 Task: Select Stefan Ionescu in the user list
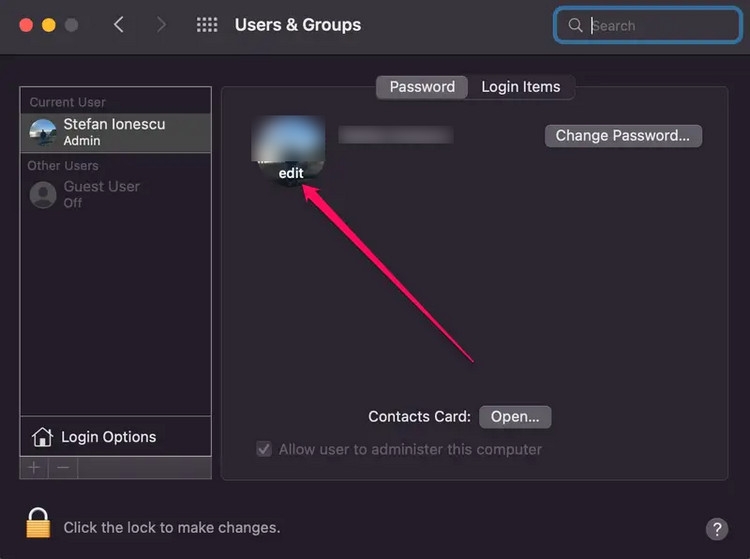115,132
